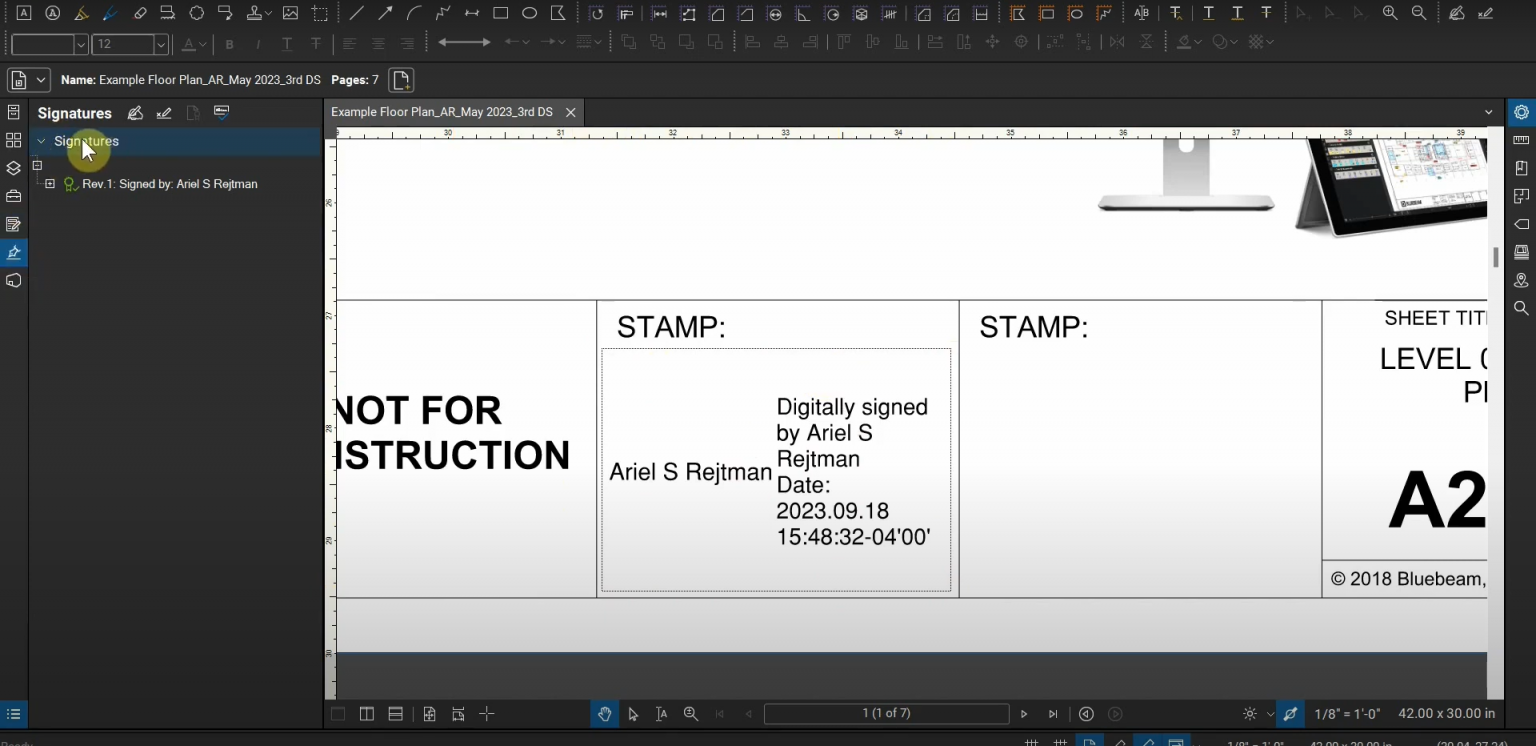Image resolution: width=1536 pixels, height=746 pixels.
Task: Toggle bold text formatting
Action: [229, 44]
